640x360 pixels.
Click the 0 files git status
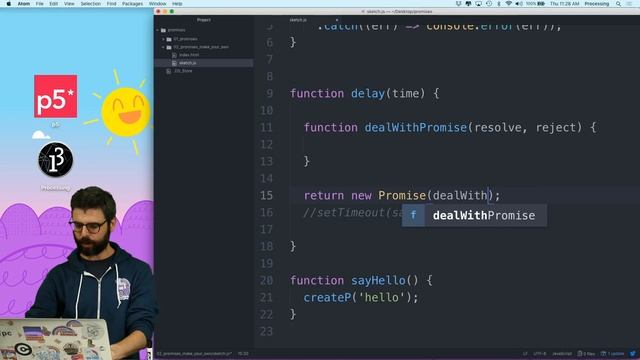click(x=586, y=354)
